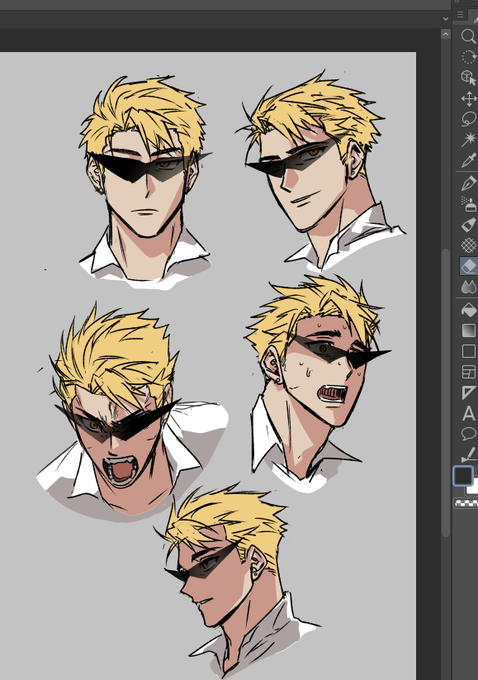
Task: Select the Frame border panel tool
Action: click(468, 372)
